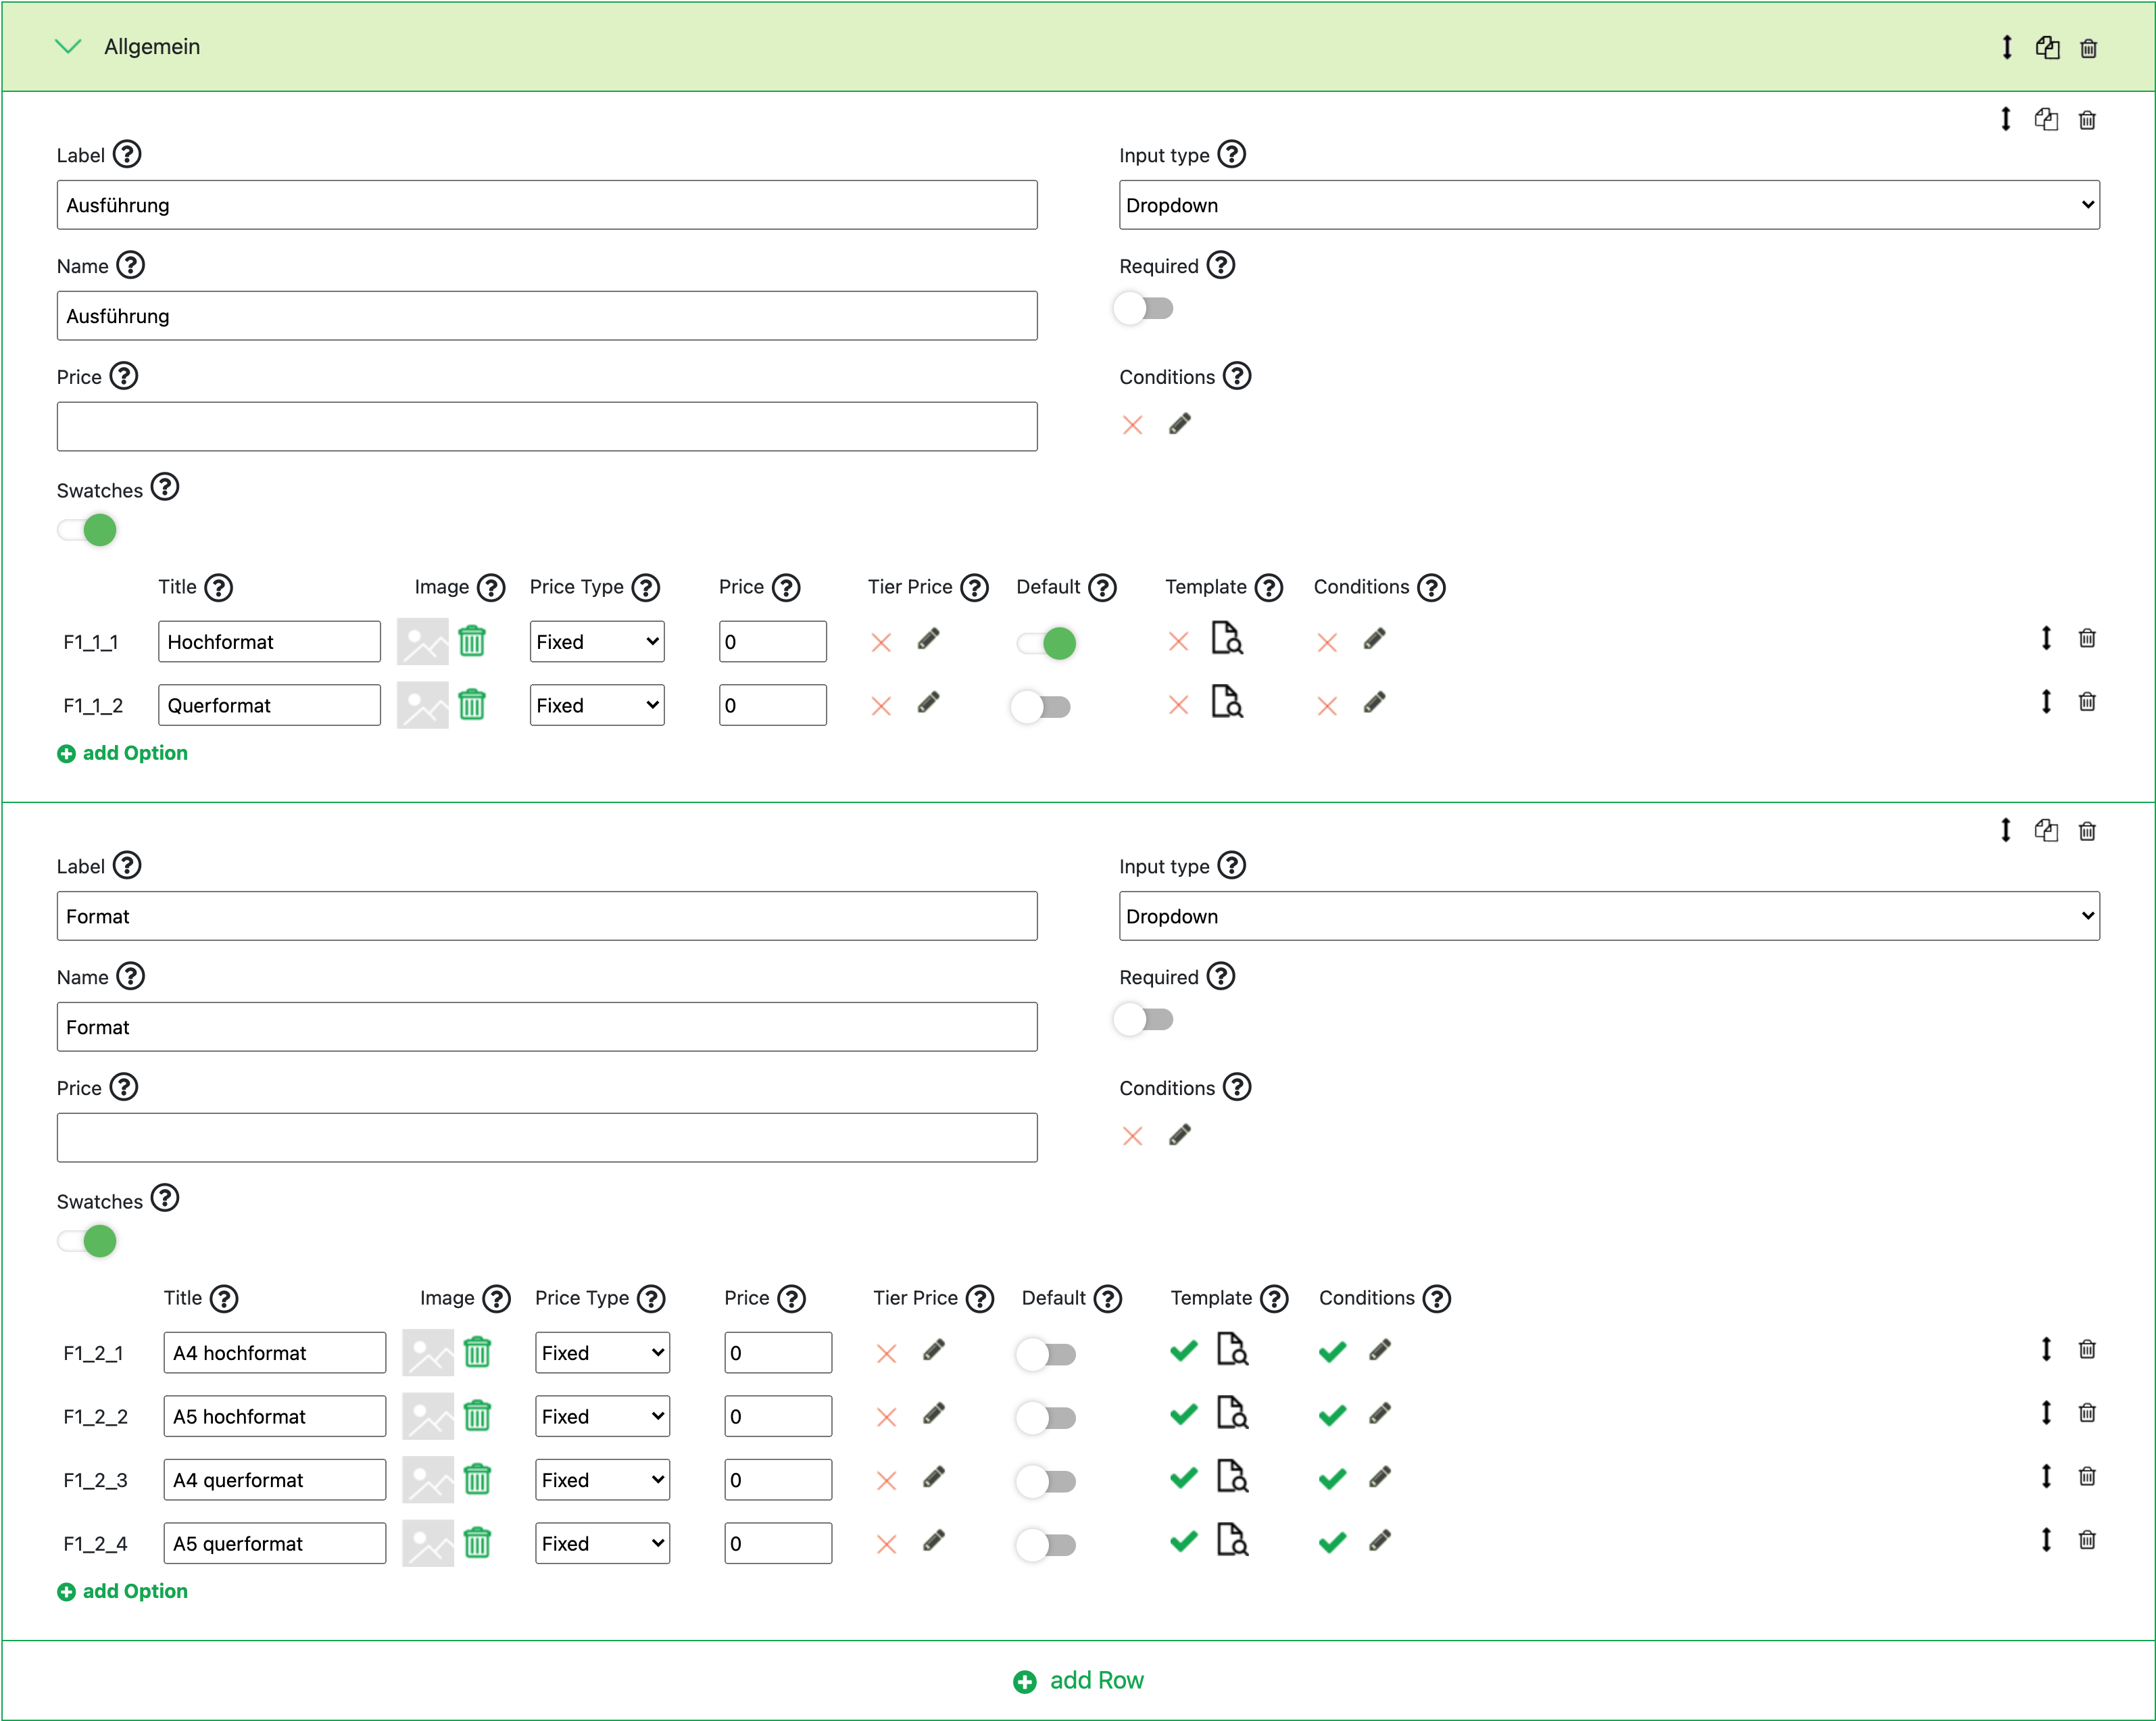Viewport: 2156px width, 1721px height.
Task: Open Input type dropdown for Ausführung
Action: click(1608, 205)
